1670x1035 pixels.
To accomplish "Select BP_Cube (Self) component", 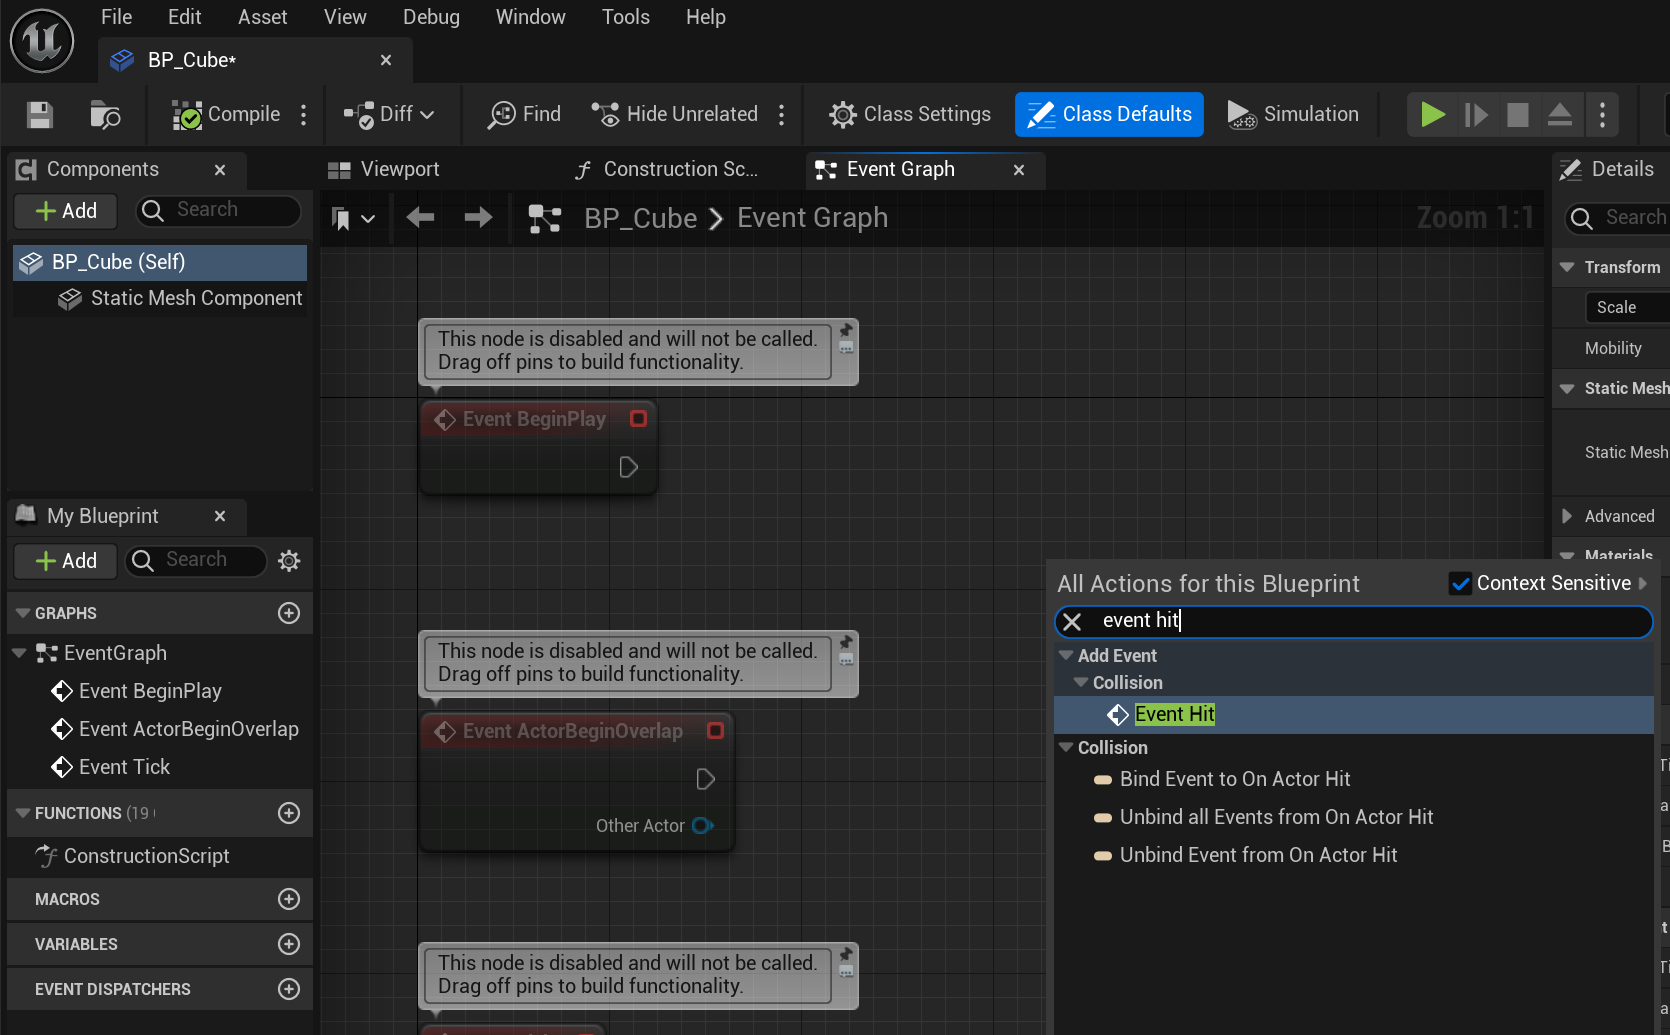I will (x=160, y=262).
